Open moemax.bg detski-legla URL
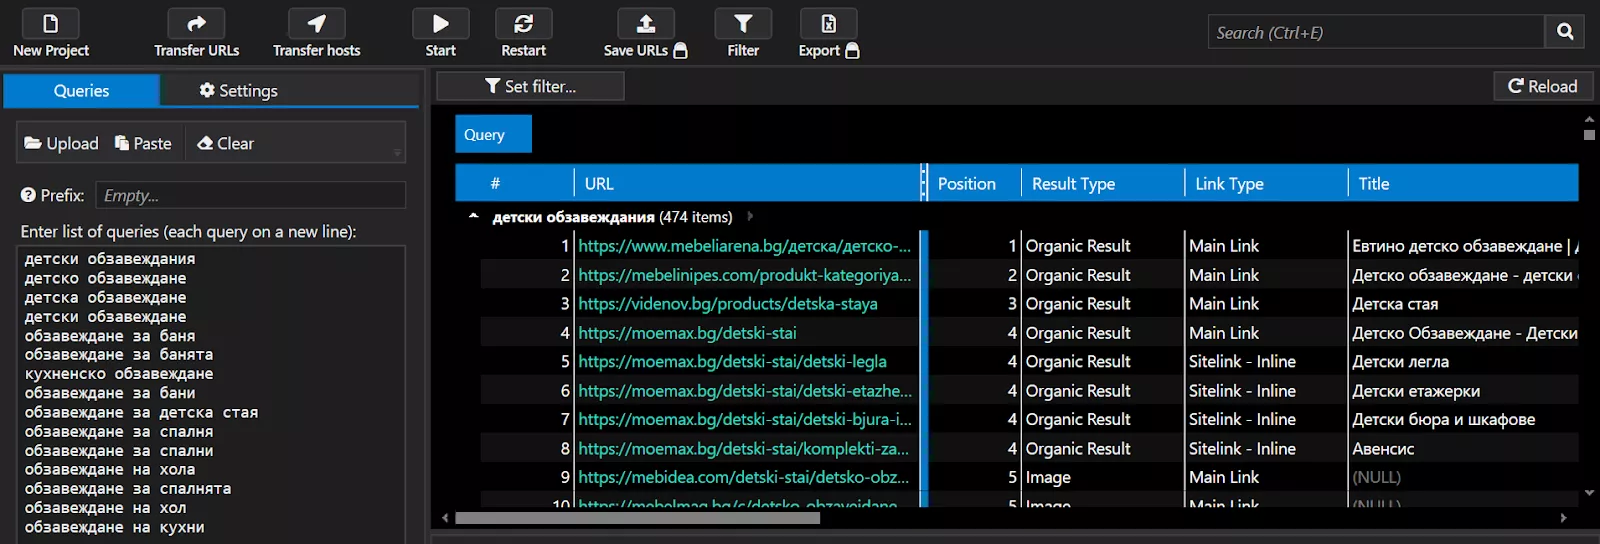 click(732, 362)
